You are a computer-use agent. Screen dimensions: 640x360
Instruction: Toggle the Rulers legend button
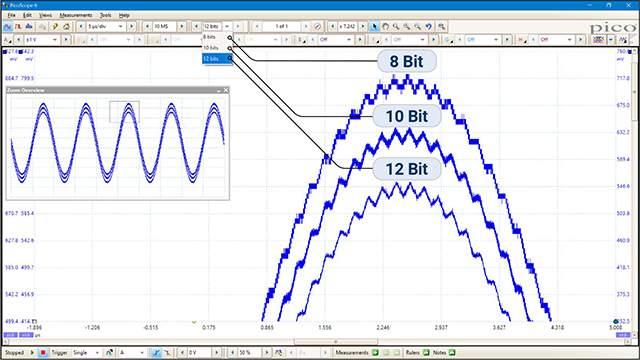coord(426,352)
